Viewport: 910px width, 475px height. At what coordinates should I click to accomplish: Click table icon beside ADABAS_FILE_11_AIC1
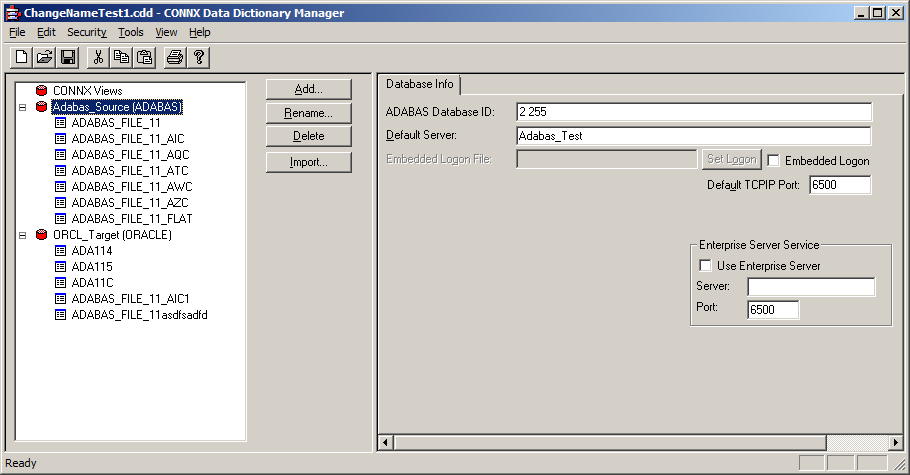tap(60, 298)
